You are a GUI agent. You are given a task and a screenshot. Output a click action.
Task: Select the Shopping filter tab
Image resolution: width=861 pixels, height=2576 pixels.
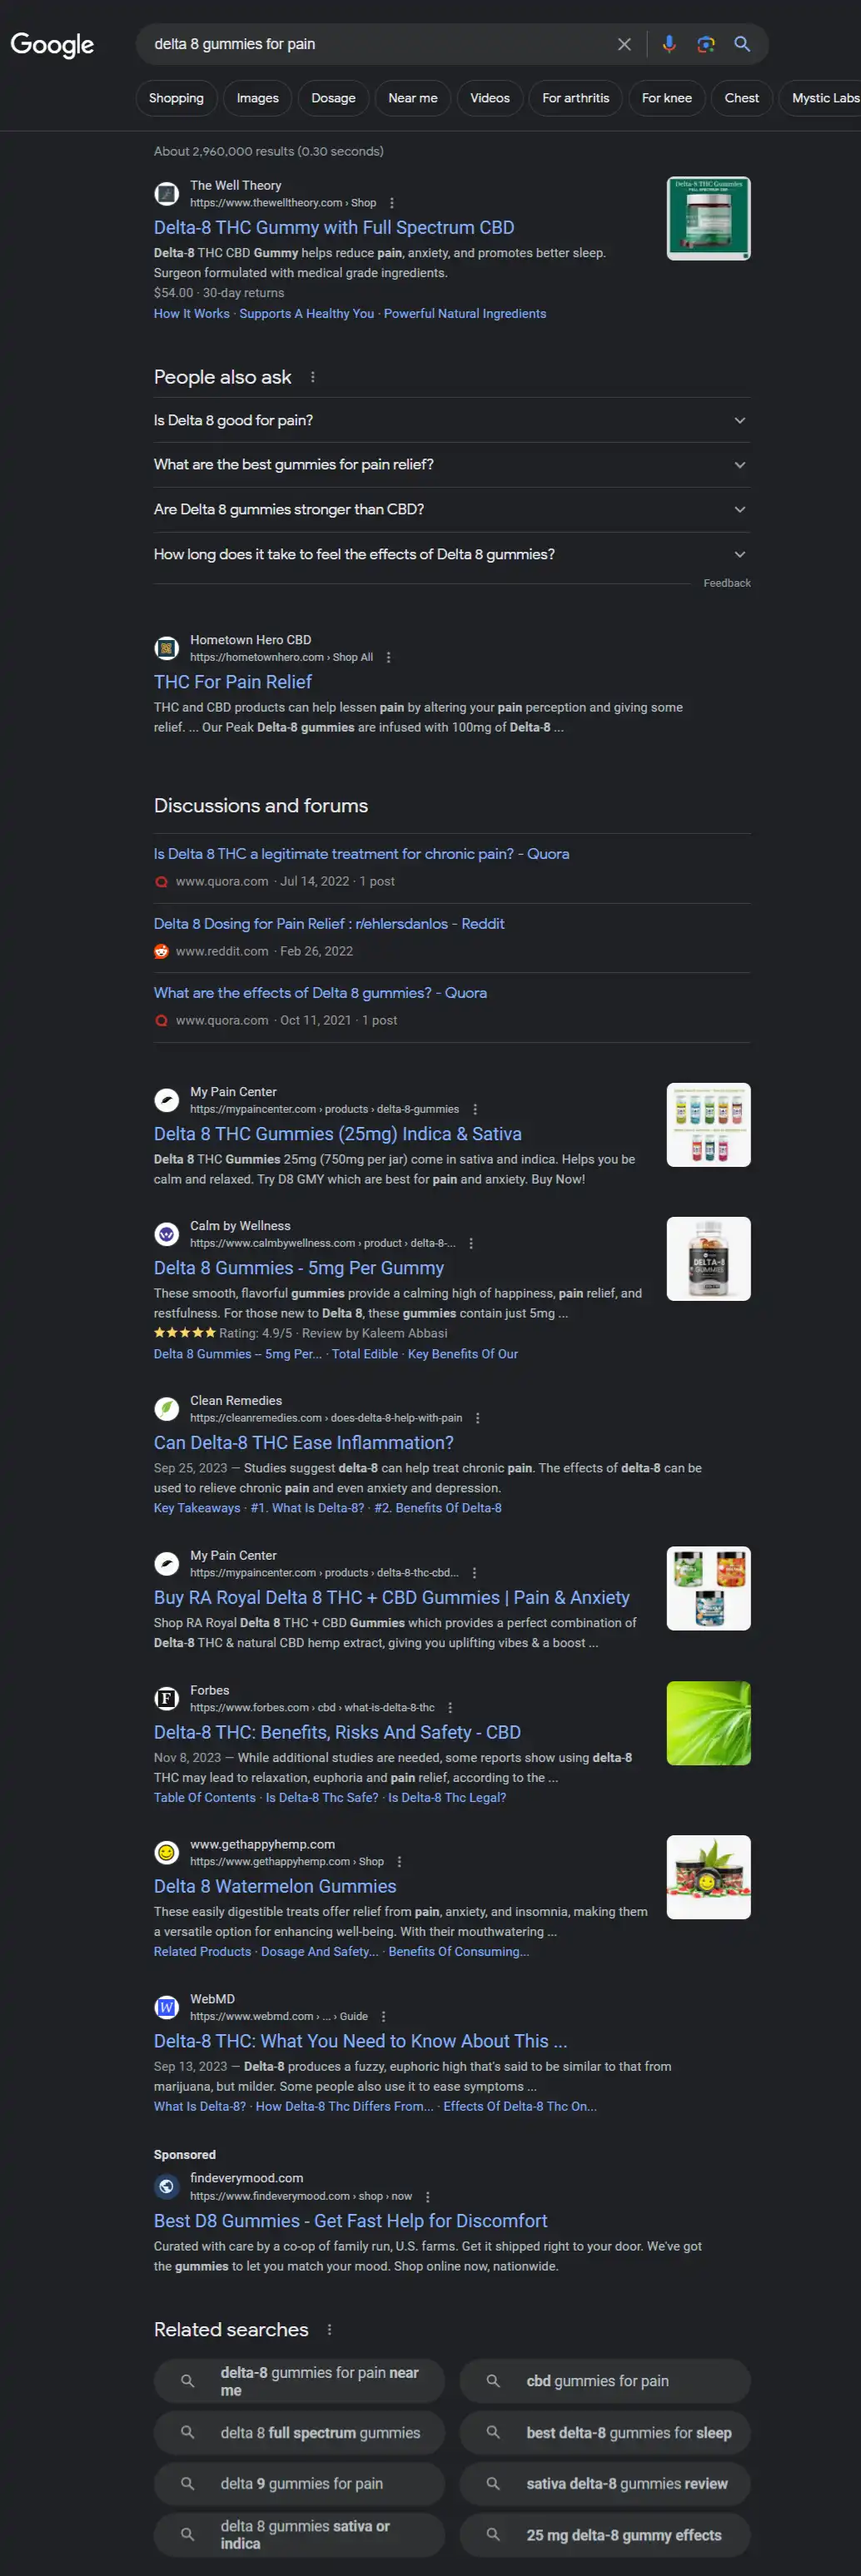click(176, 98)
